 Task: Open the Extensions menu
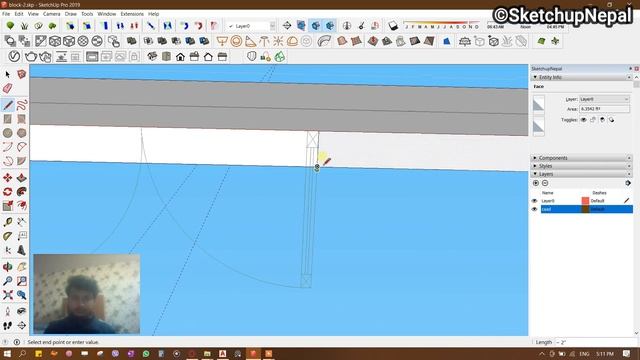132,13
